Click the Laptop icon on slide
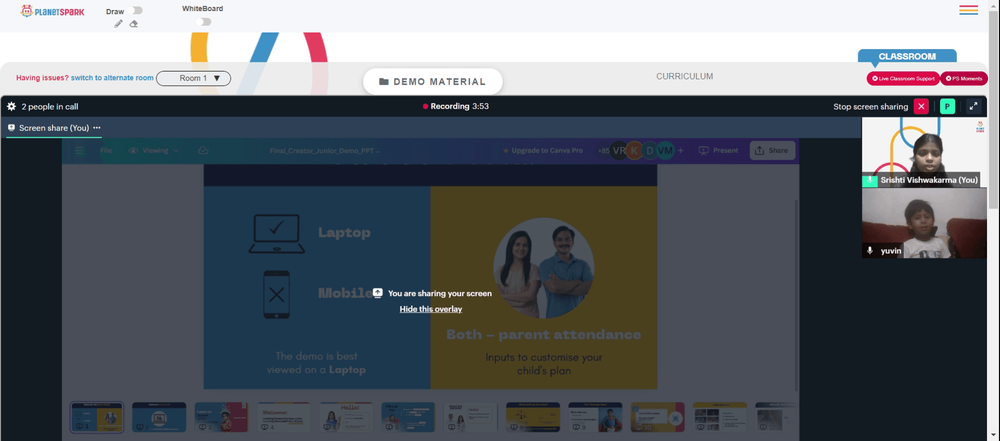The image size is (1000, 441). tap(276, 234)
